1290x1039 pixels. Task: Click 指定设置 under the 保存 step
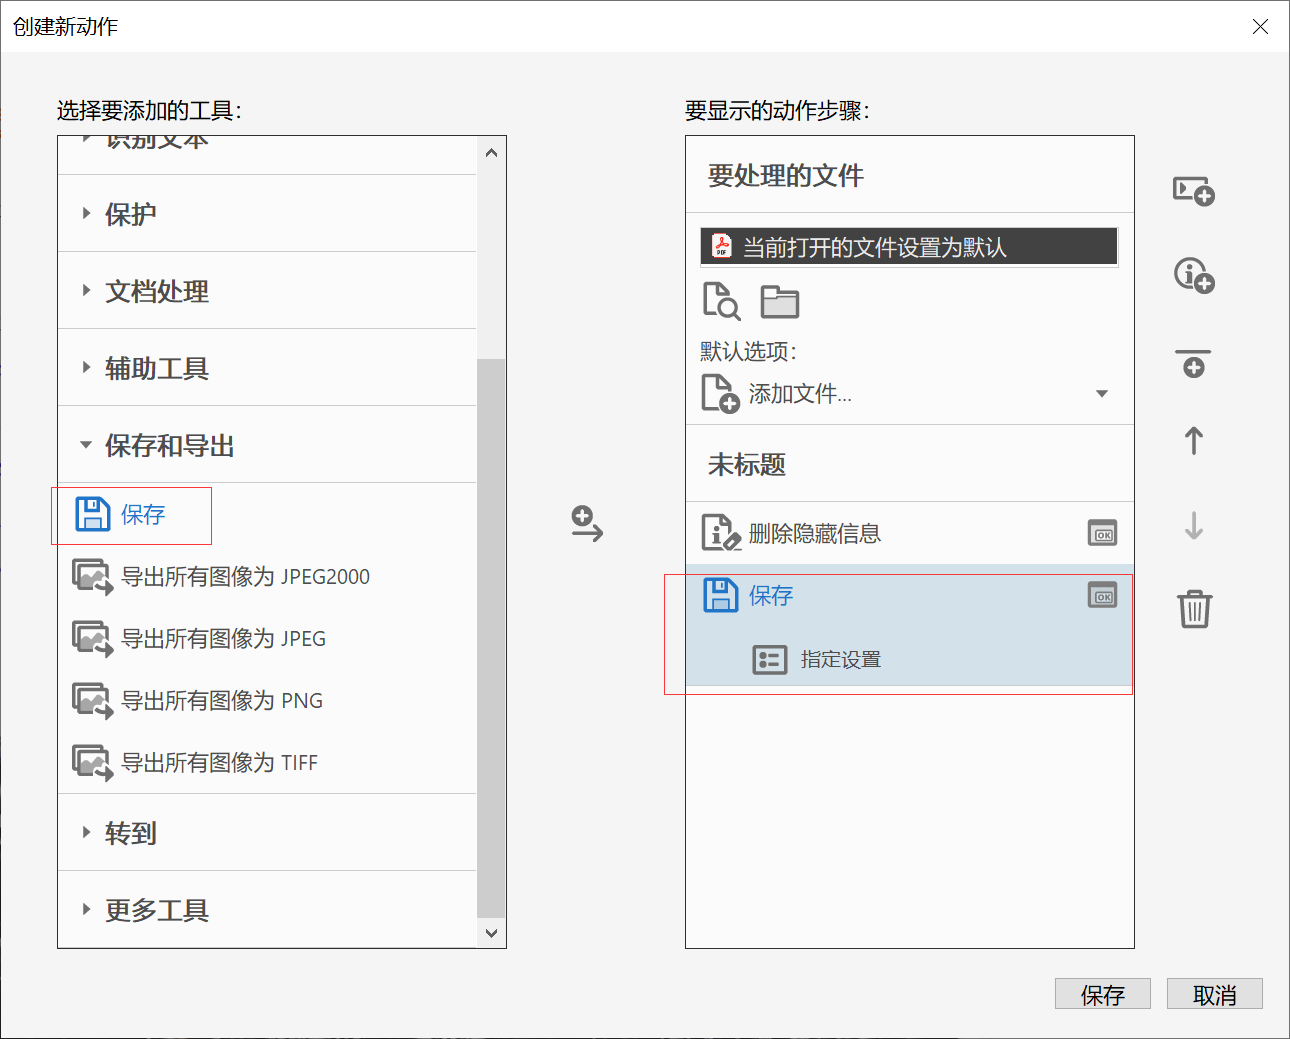click(843, 659)
